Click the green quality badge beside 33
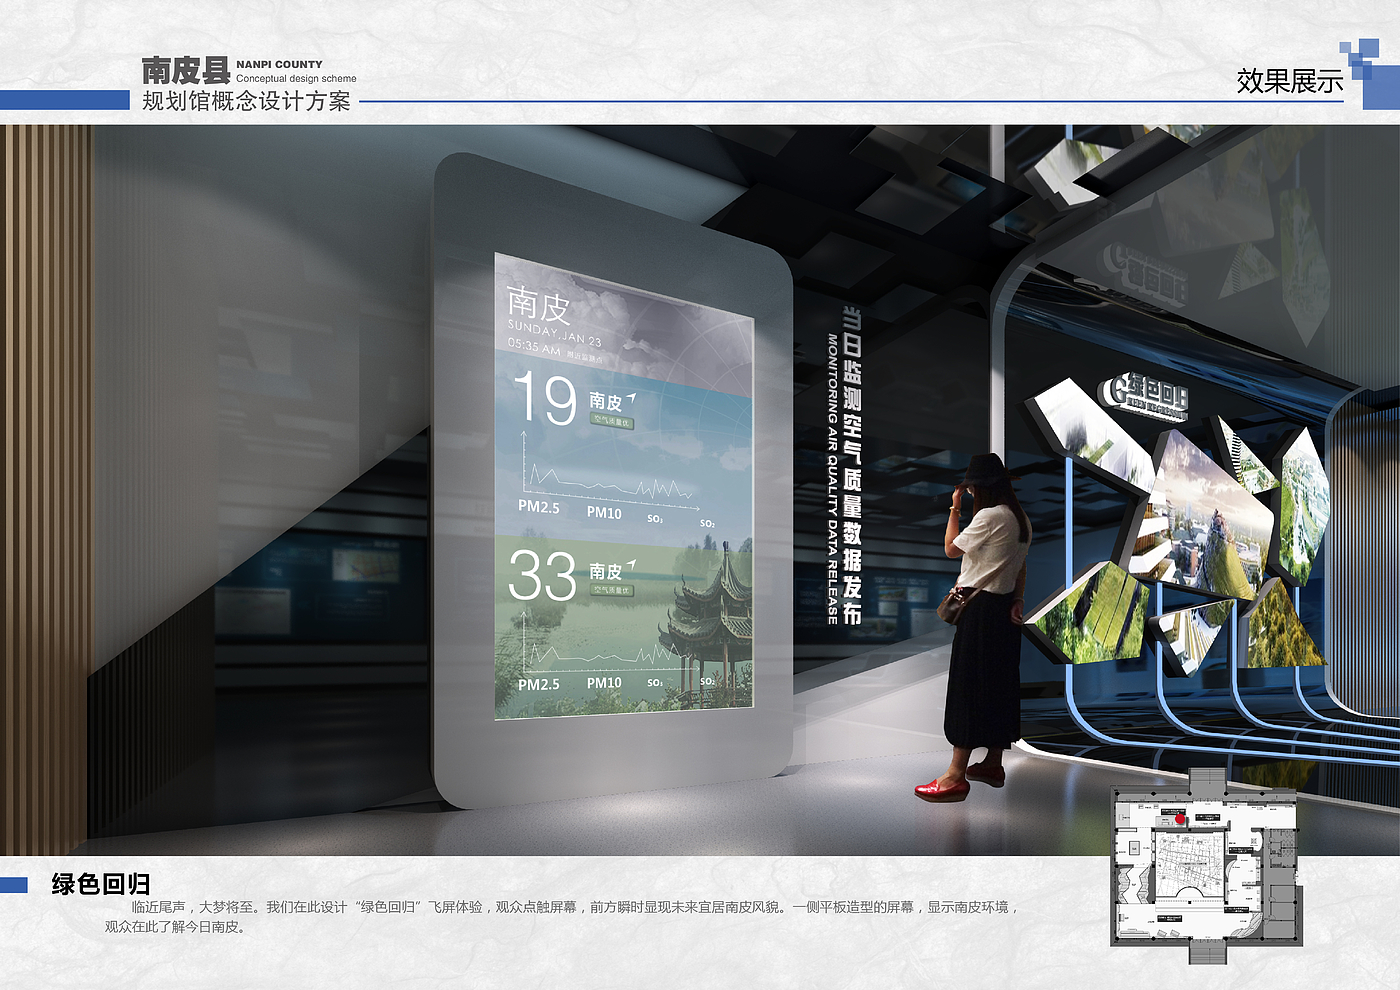This screenshot has width=1400, height=990. [x=611, y=590]
